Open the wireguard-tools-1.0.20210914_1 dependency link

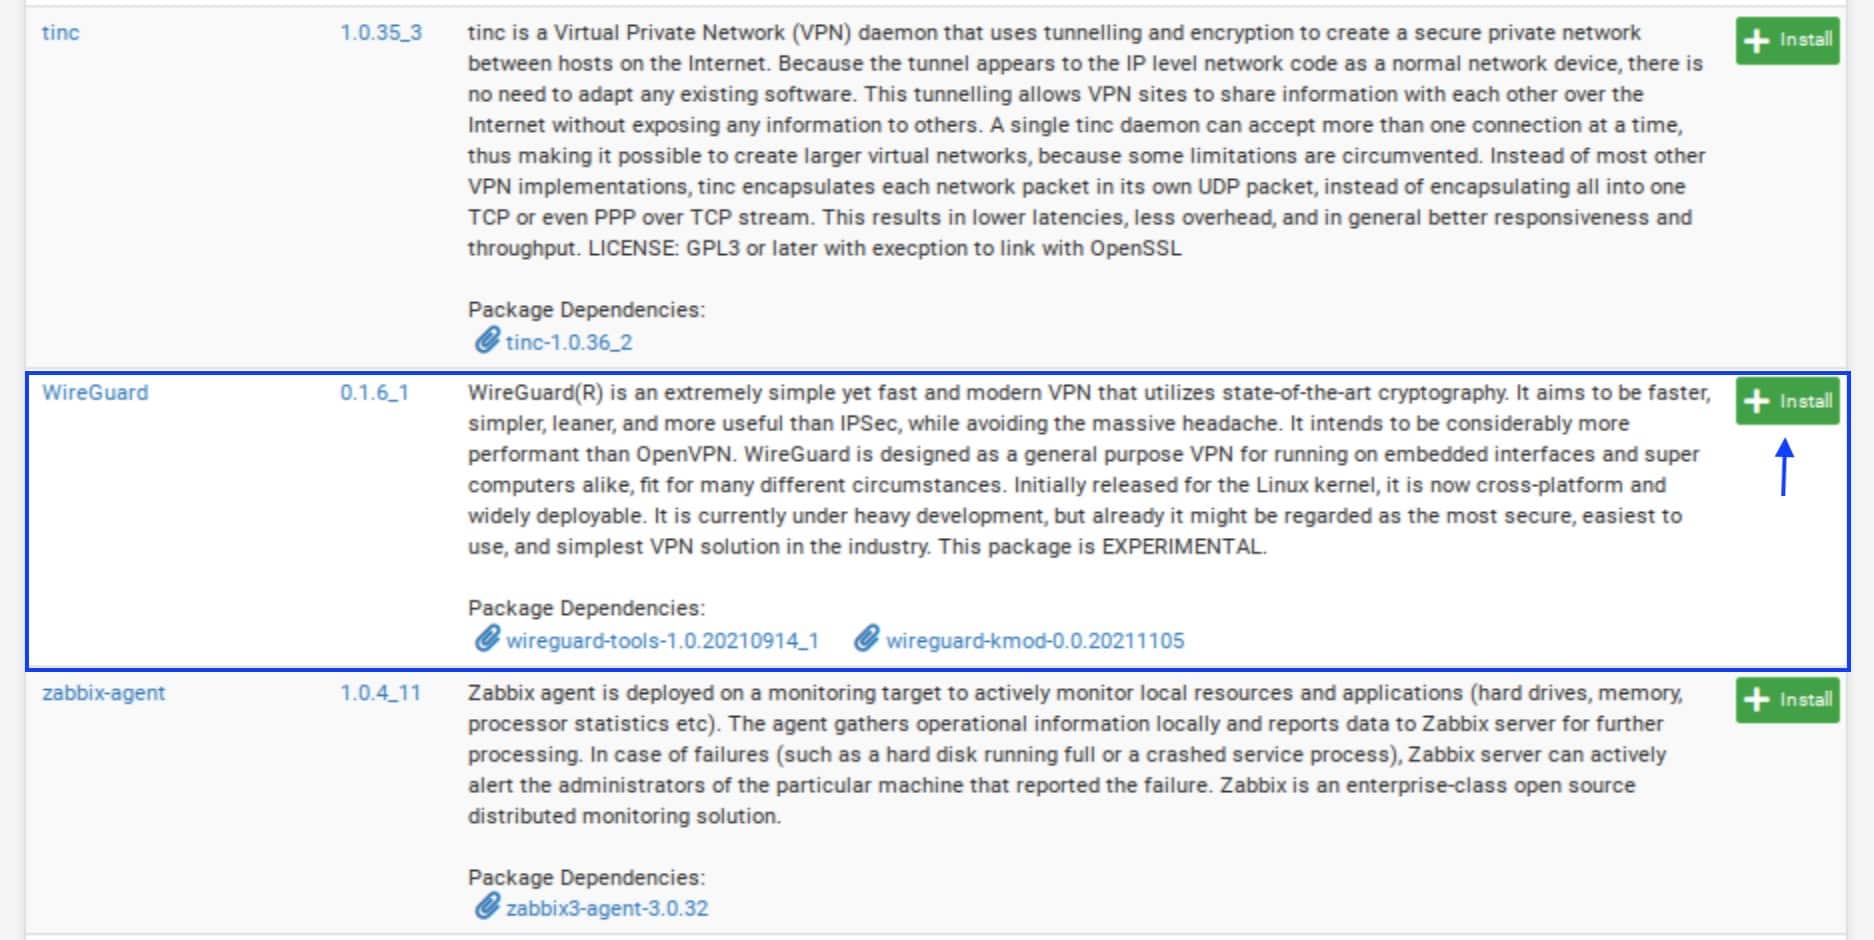662,640
